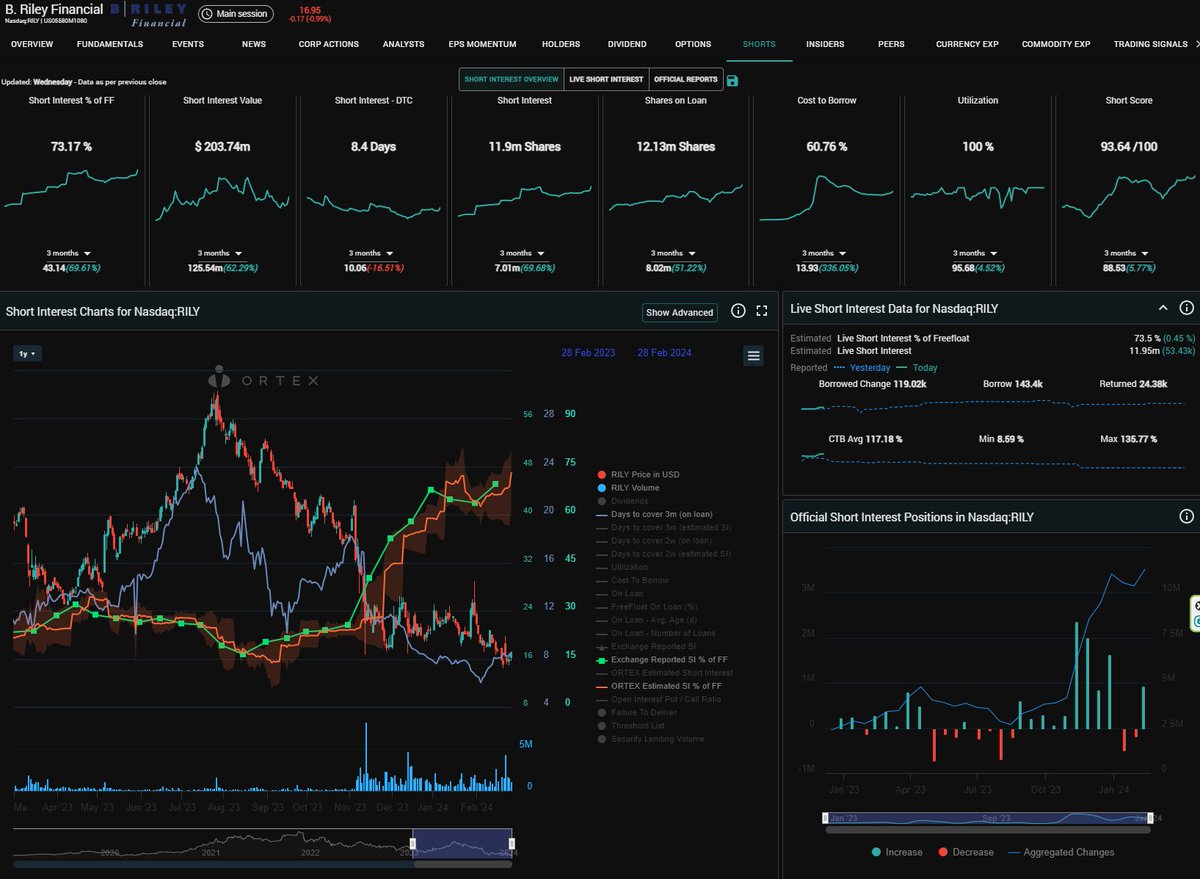Click the 28 Feb 2024 end date
This screenshot has width=1200, height=879.
(664, 353)
